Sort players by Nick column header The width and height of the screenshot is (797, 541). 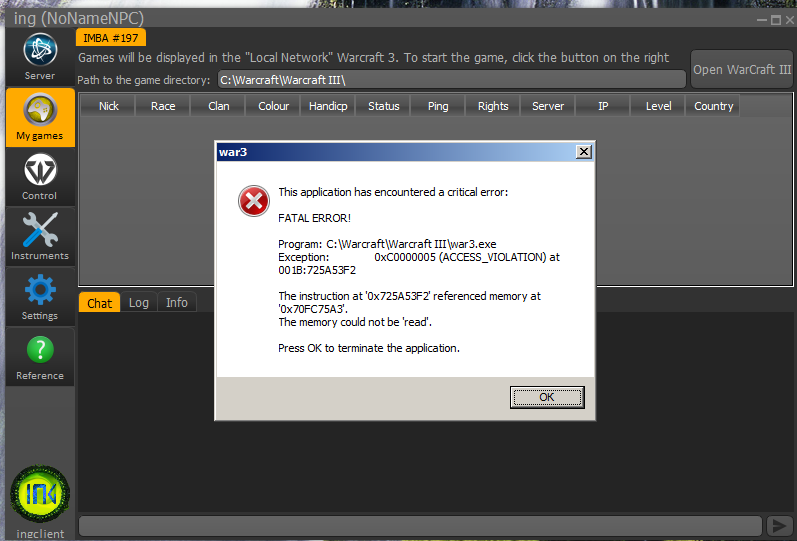tap(109, 106)
